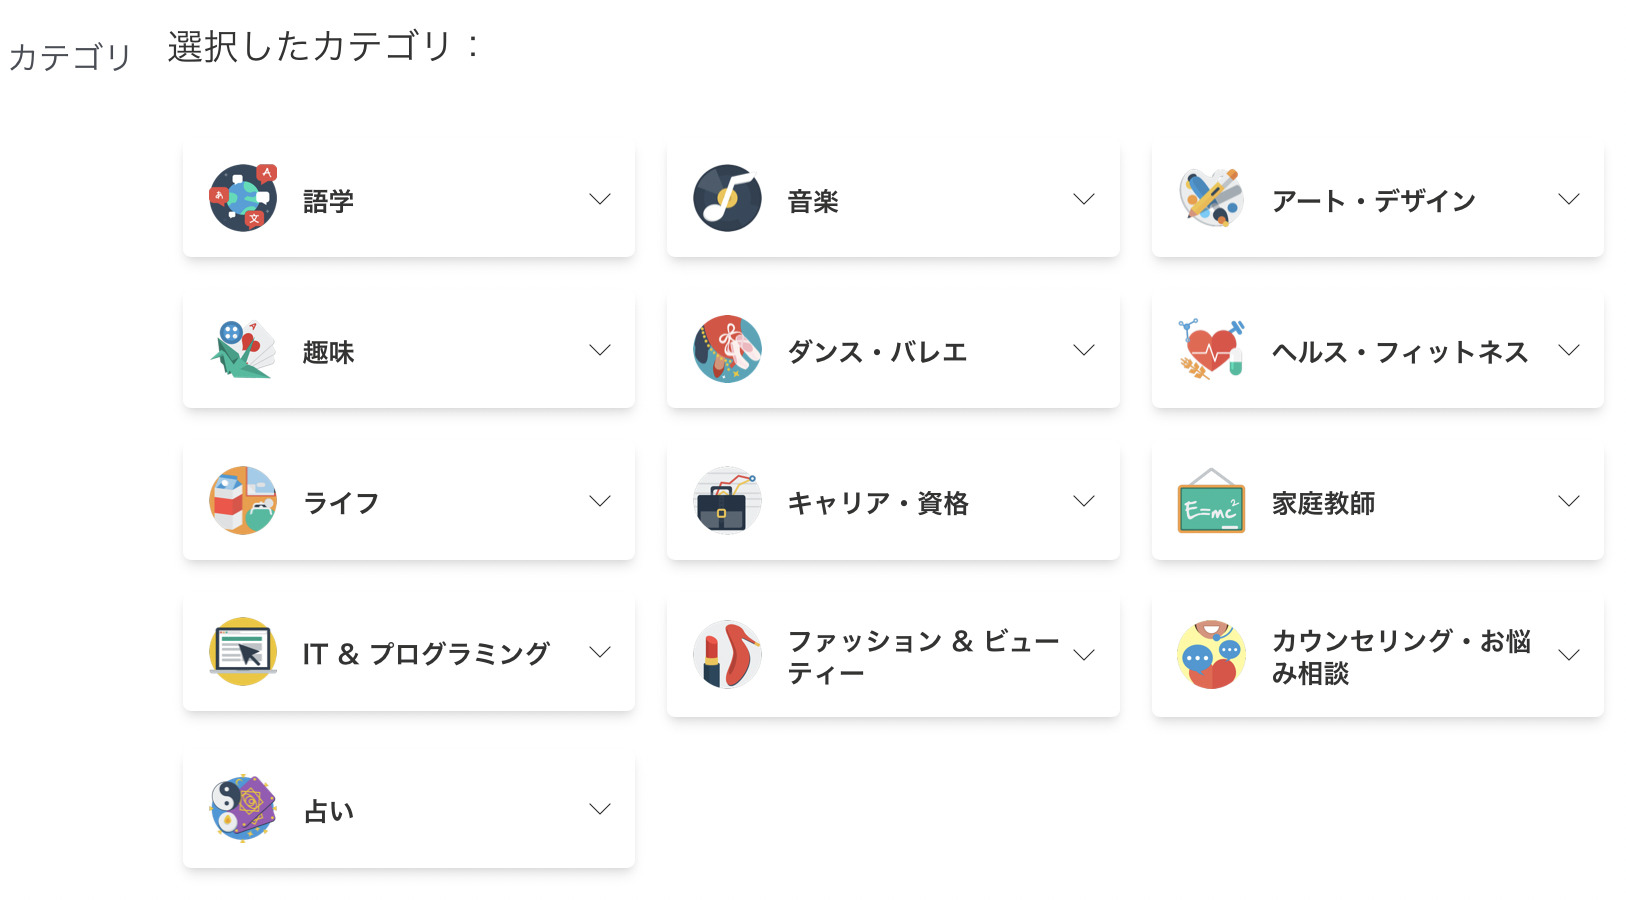This screenshot has height=900, width=1626.
Task: Expand the 占い category chevron
Action: (x=600, y=809)
